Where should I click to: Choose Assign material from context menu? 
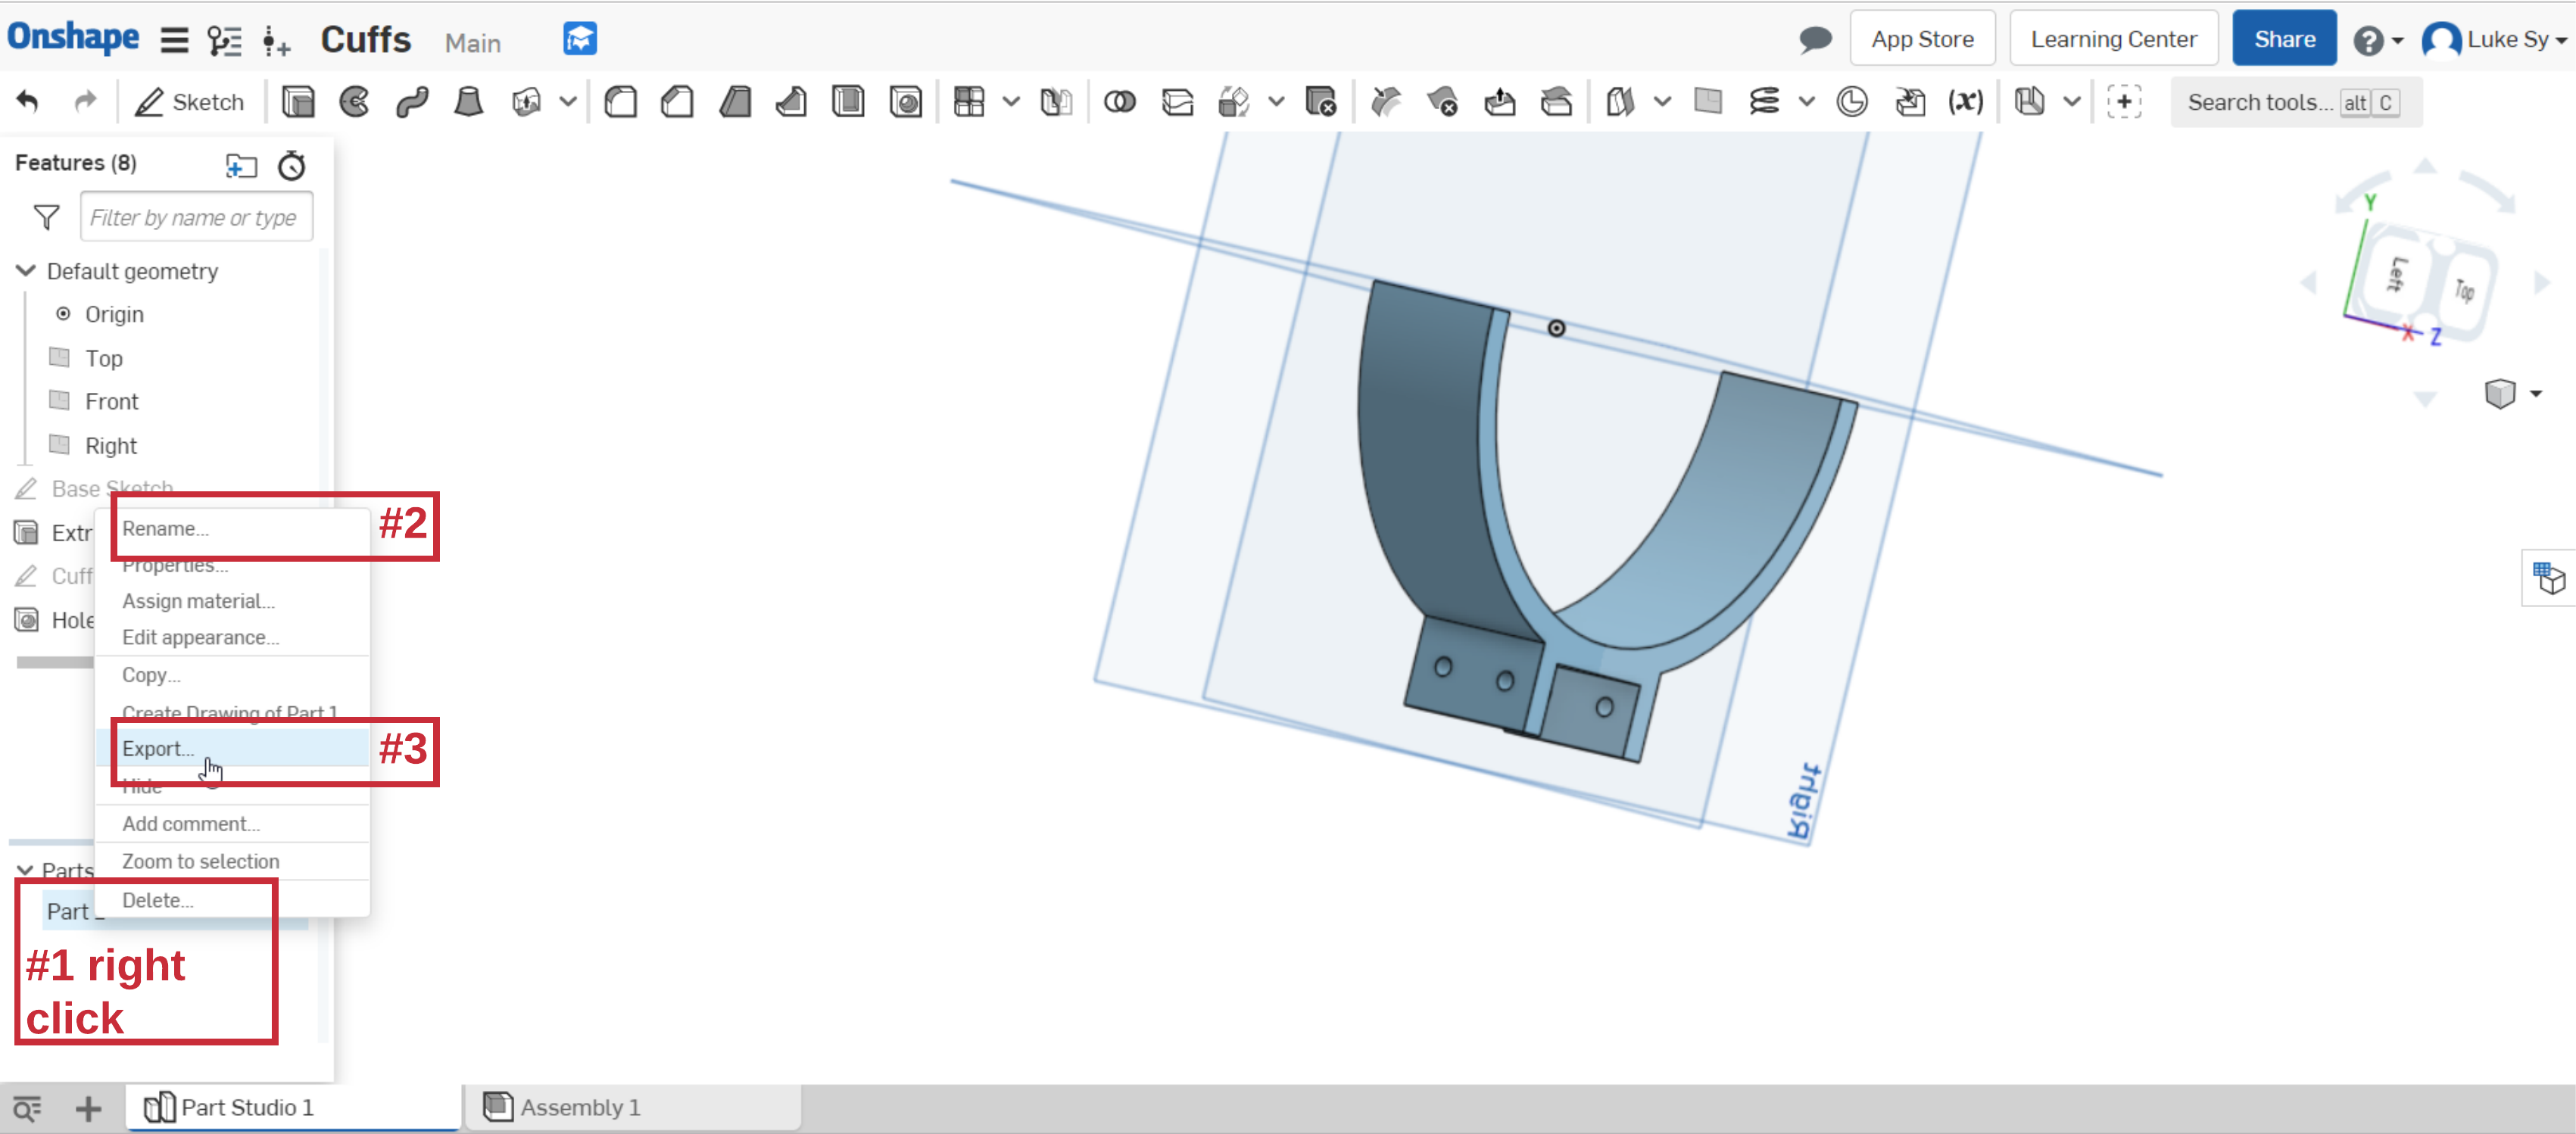point(233,600)
